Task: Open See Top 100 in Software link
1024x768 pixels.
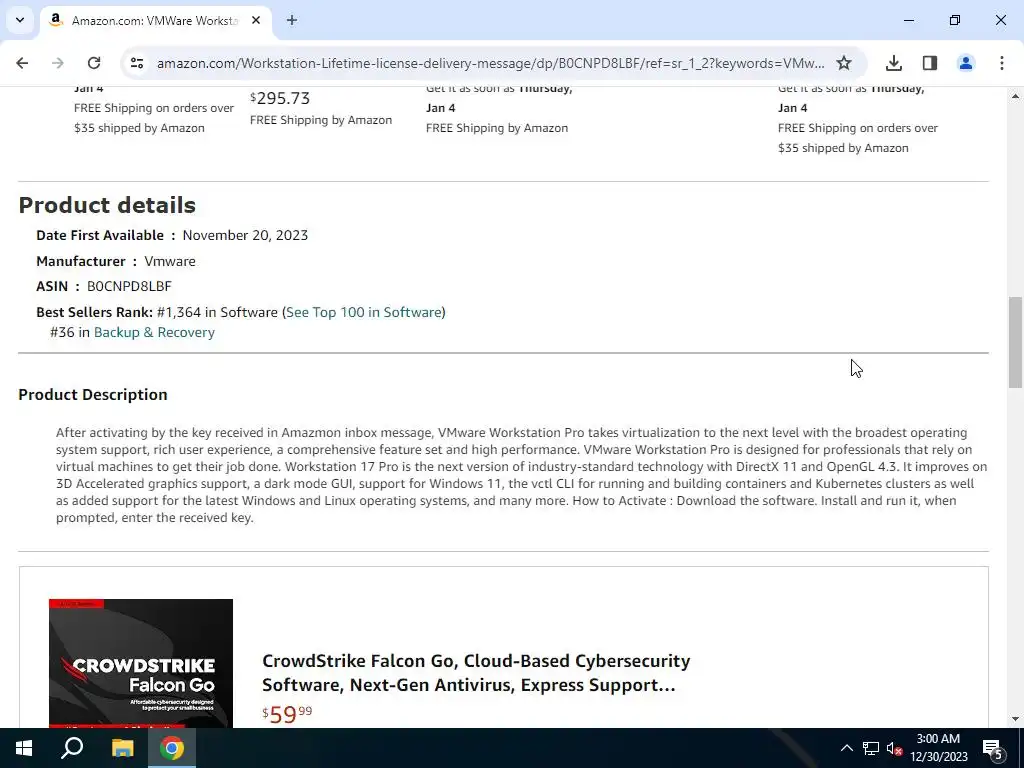Action: pos(364,312)
